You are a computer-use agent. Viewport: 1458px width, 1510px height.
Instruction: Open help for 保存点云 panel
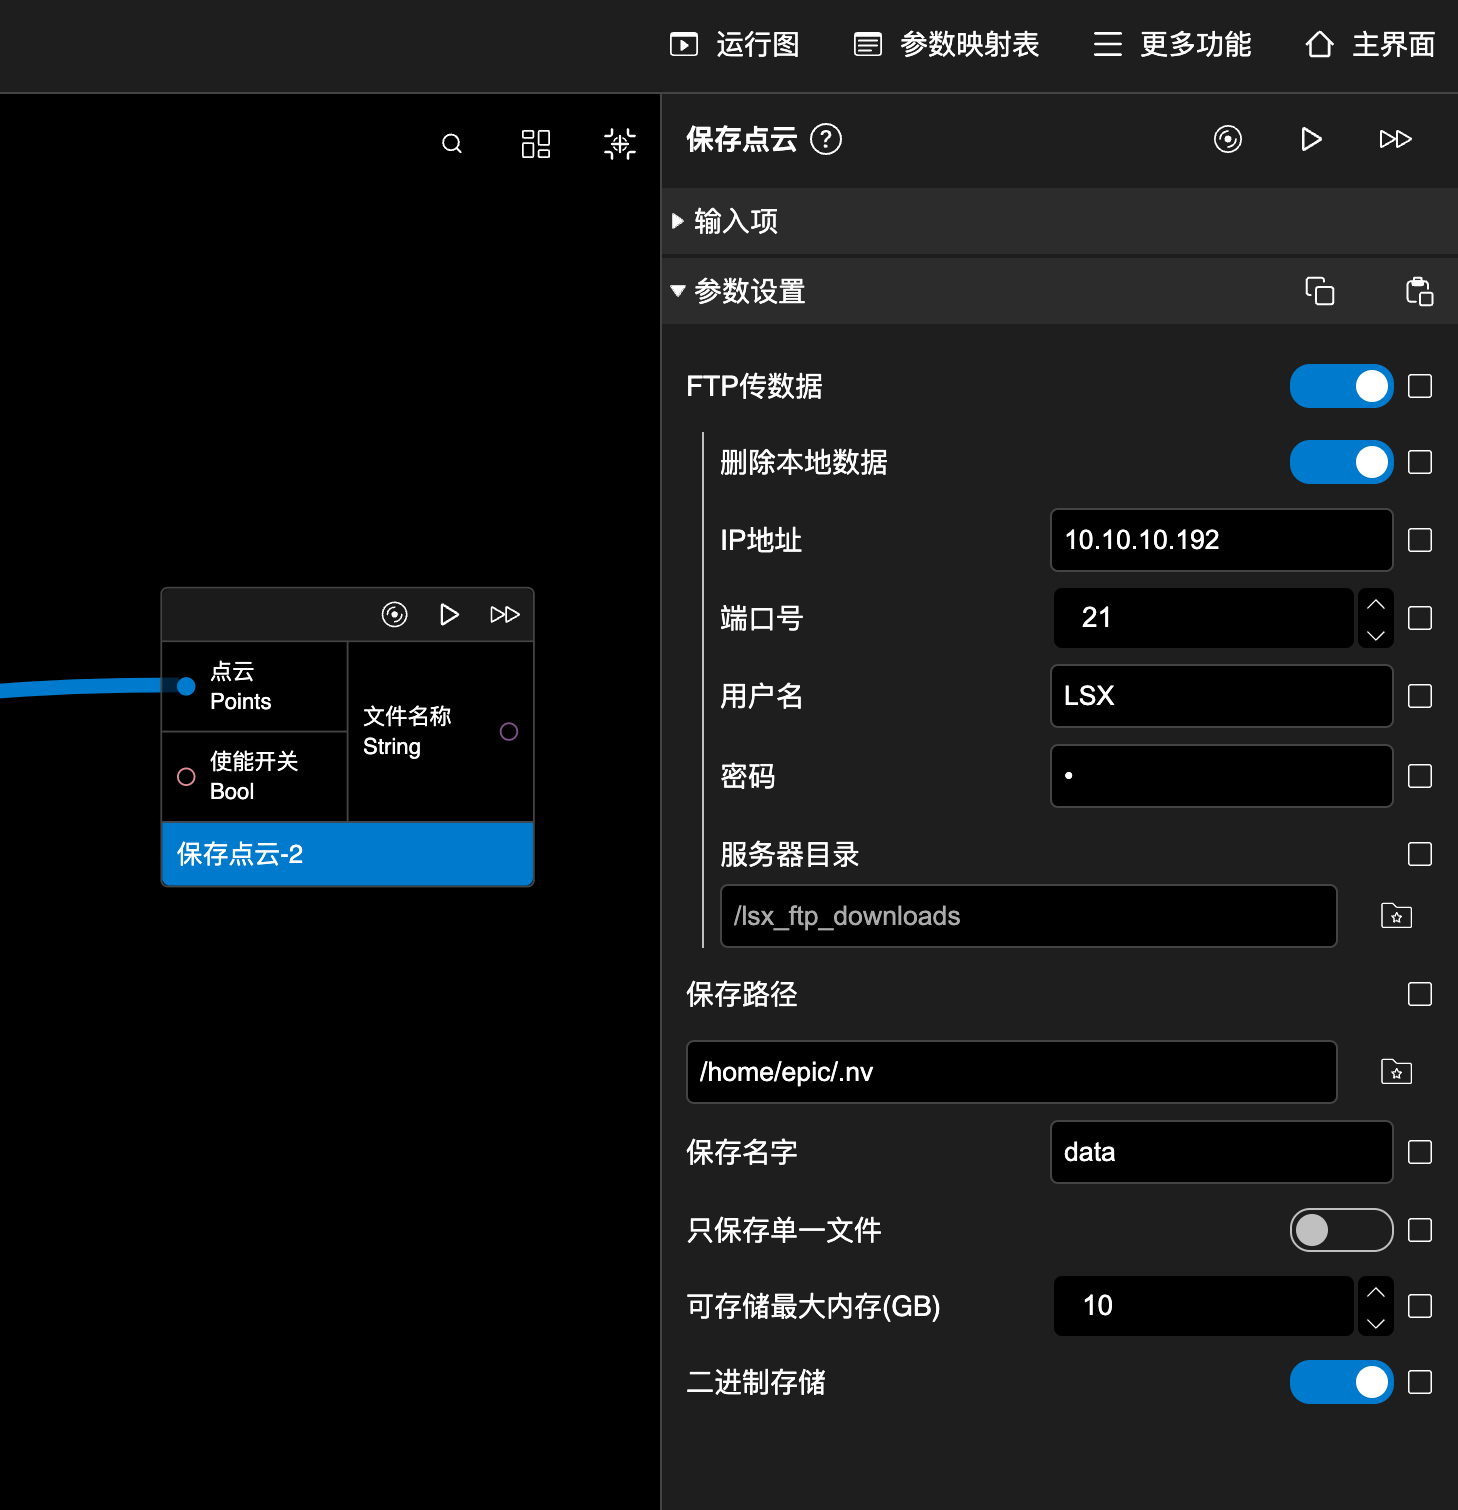826,139
